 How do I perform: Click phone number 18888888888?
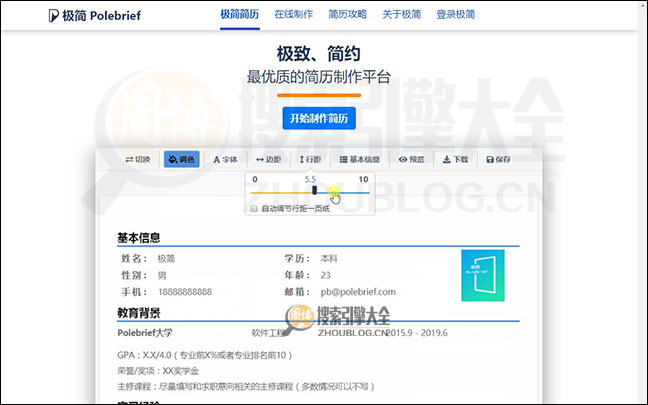click(185, 292)
